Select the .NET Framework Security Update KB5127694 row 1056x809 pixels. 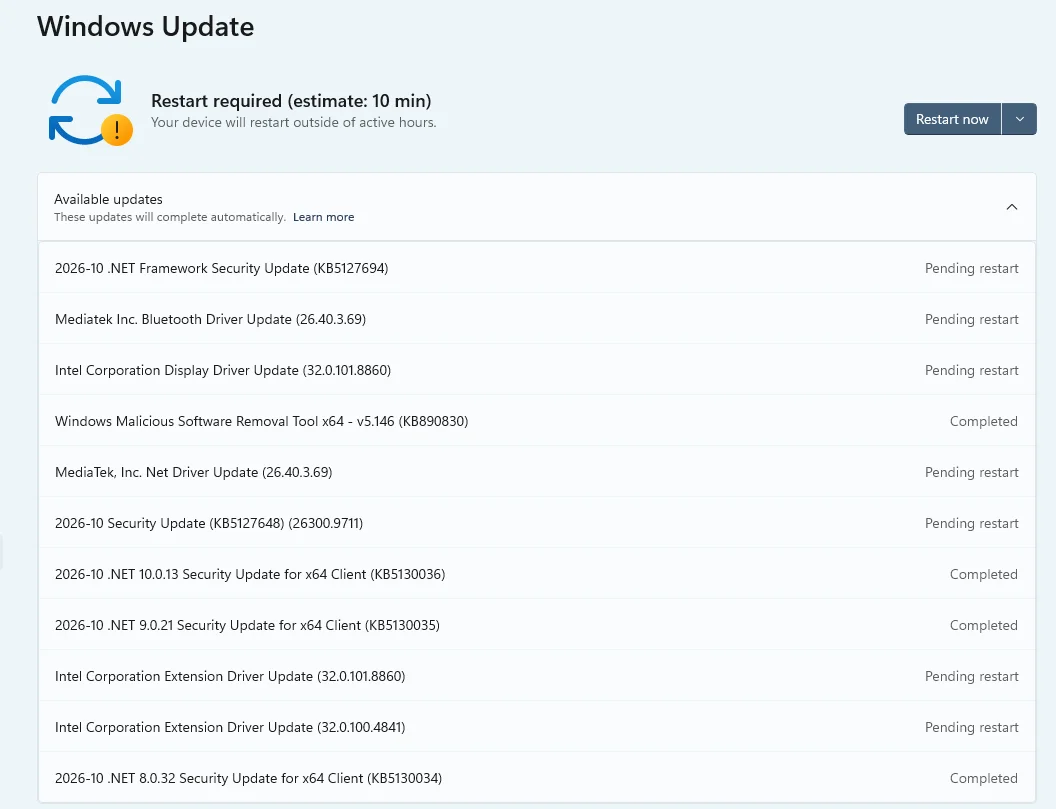click(537, 268)
